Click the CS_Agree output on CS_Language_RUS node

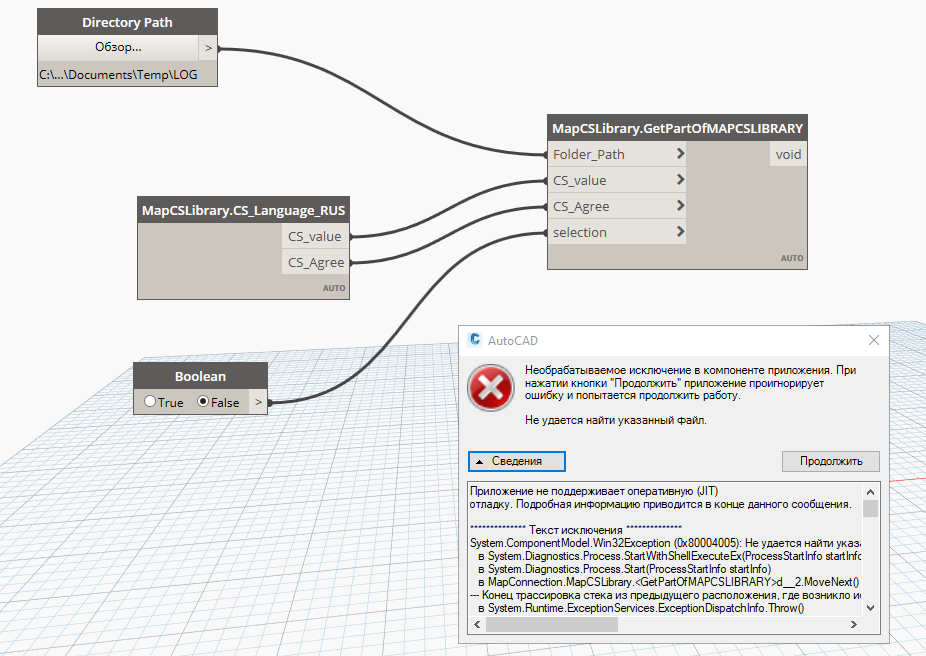click(x=315, y=262)
